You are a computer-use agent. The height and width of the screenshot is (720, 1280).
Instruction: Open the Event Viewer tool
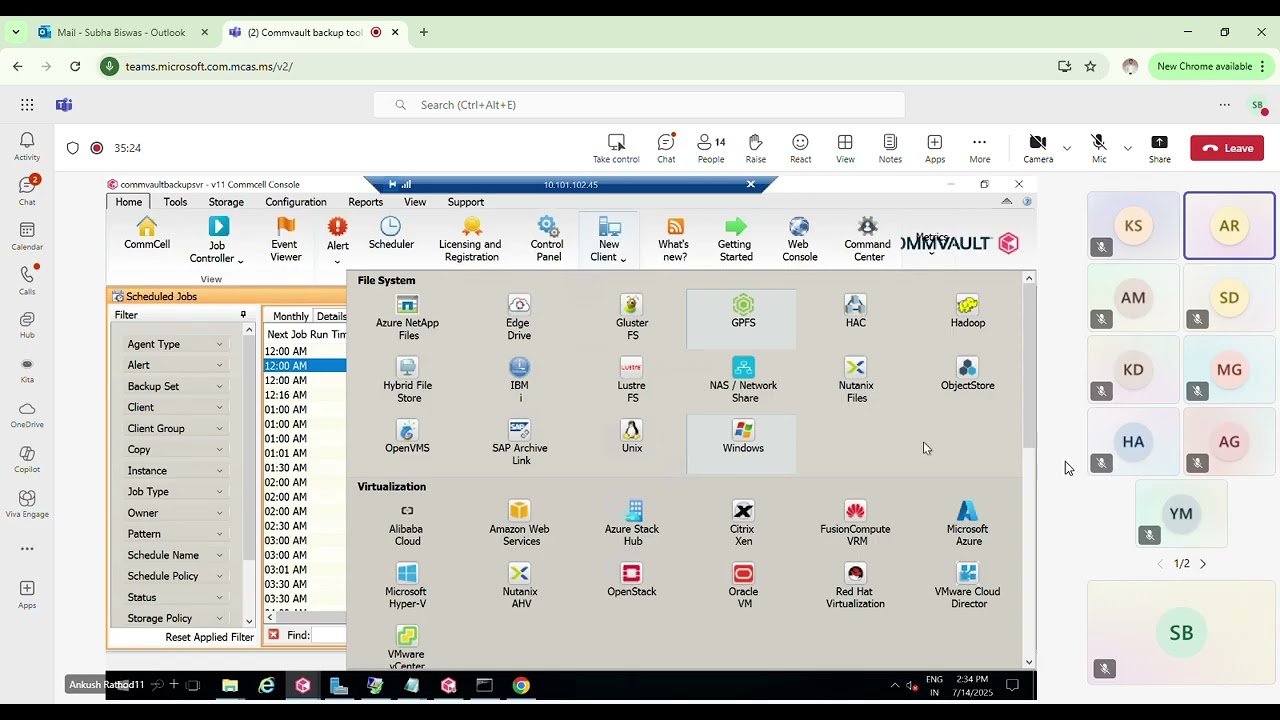pos(285,240)
